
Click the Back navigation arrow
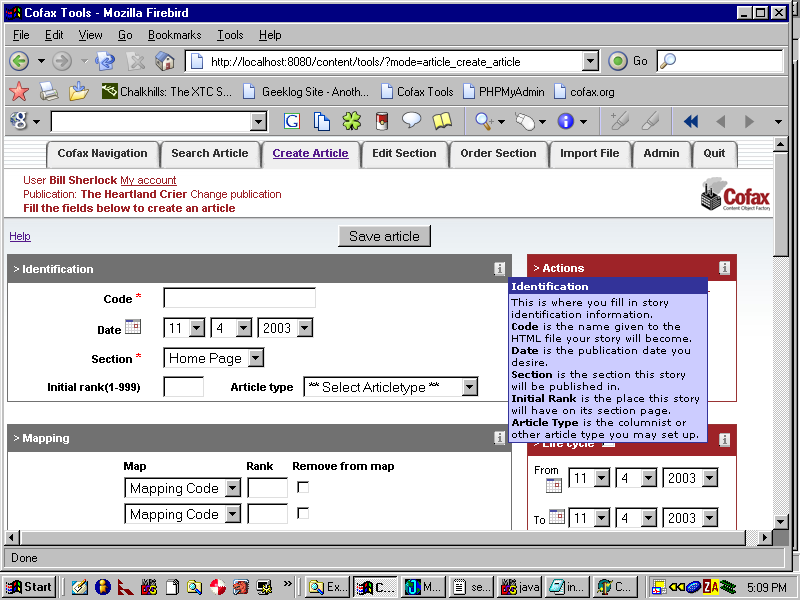pos(19,62)
